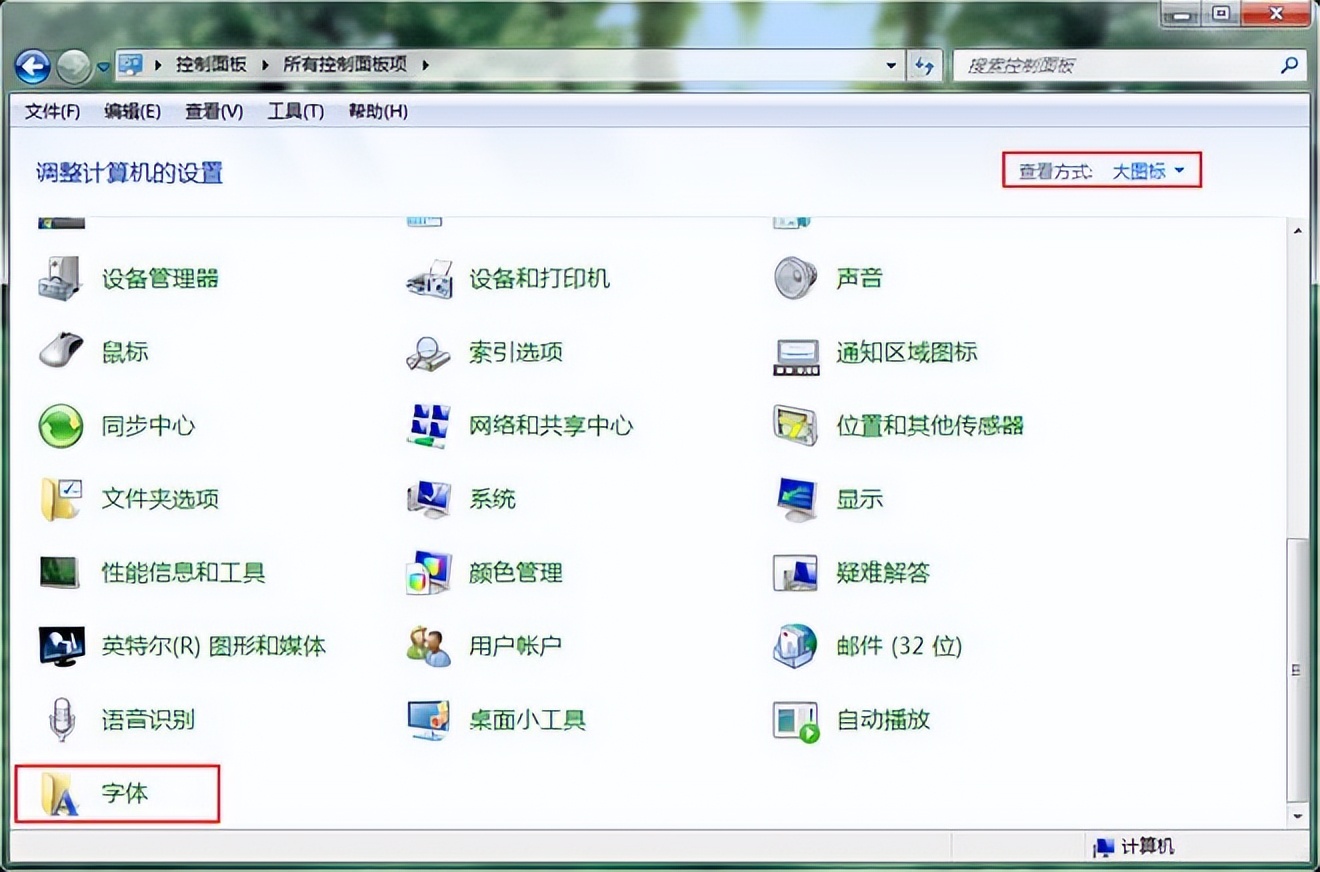Open 用户帐户 (User Accounts)
Viewport: 1320px width, 872px height.
pyautogui.click(x=515, y=646)
